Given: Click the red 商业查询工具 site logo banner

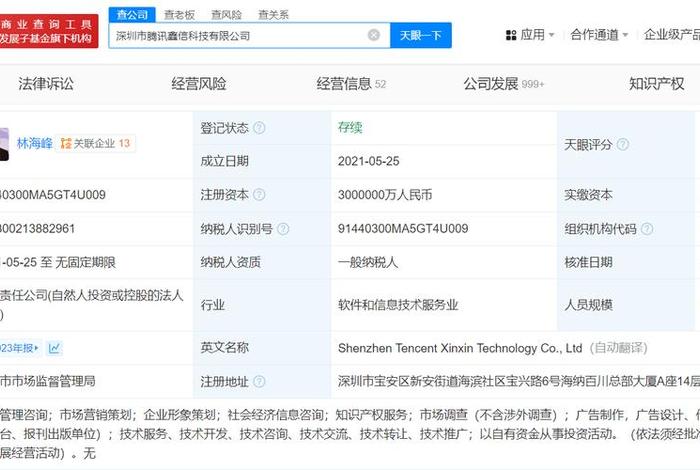Looking at the screenshot, I should point(49,31).
